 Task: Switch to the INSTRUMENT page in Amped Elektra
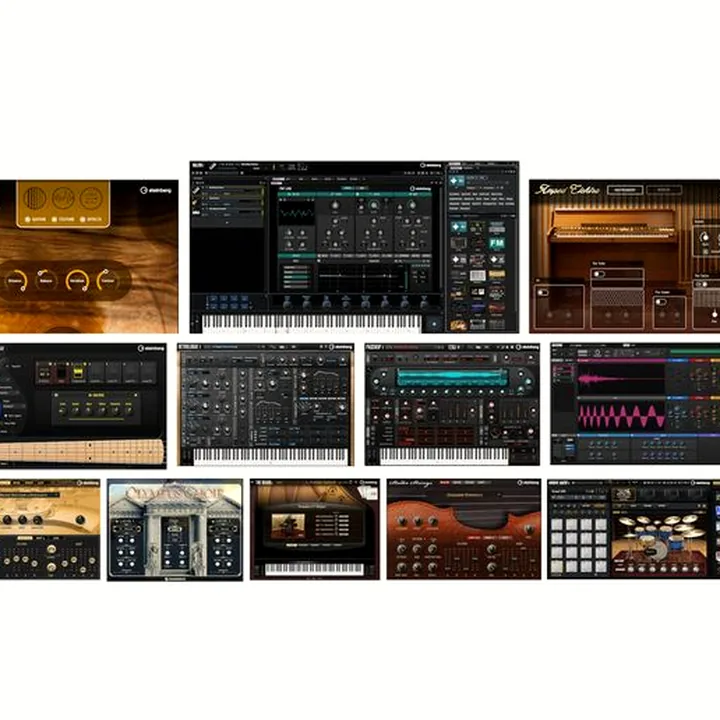point(624,190)
